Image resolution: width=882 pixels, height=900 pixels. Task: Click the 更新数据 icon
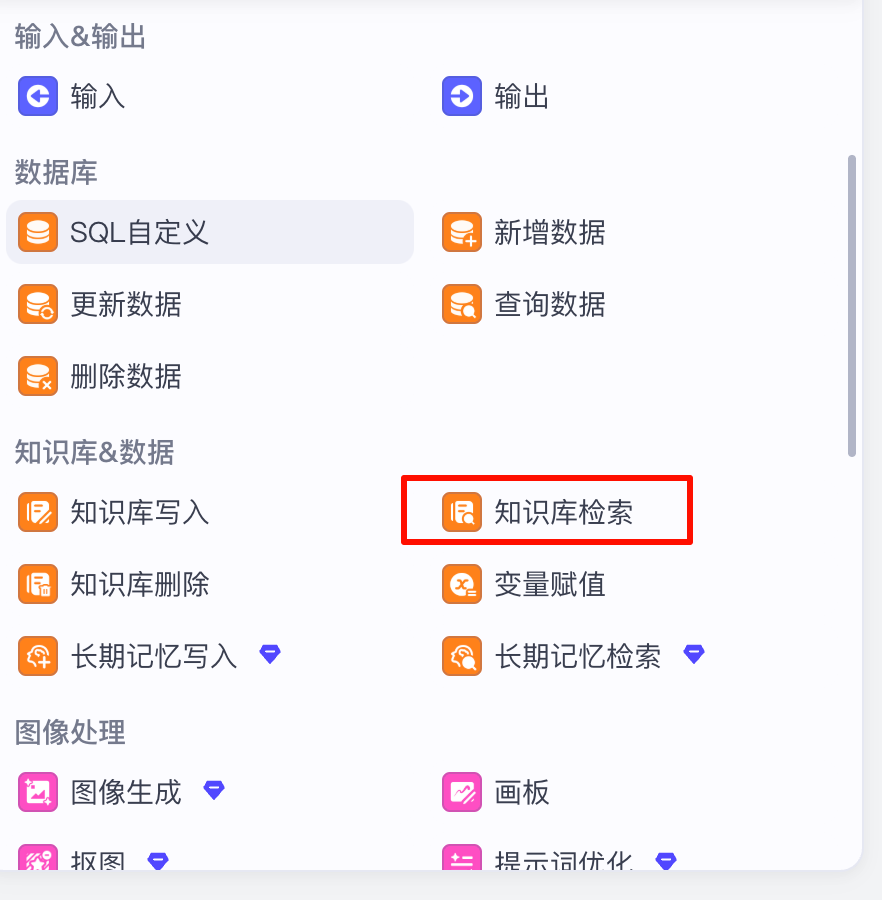38,304
